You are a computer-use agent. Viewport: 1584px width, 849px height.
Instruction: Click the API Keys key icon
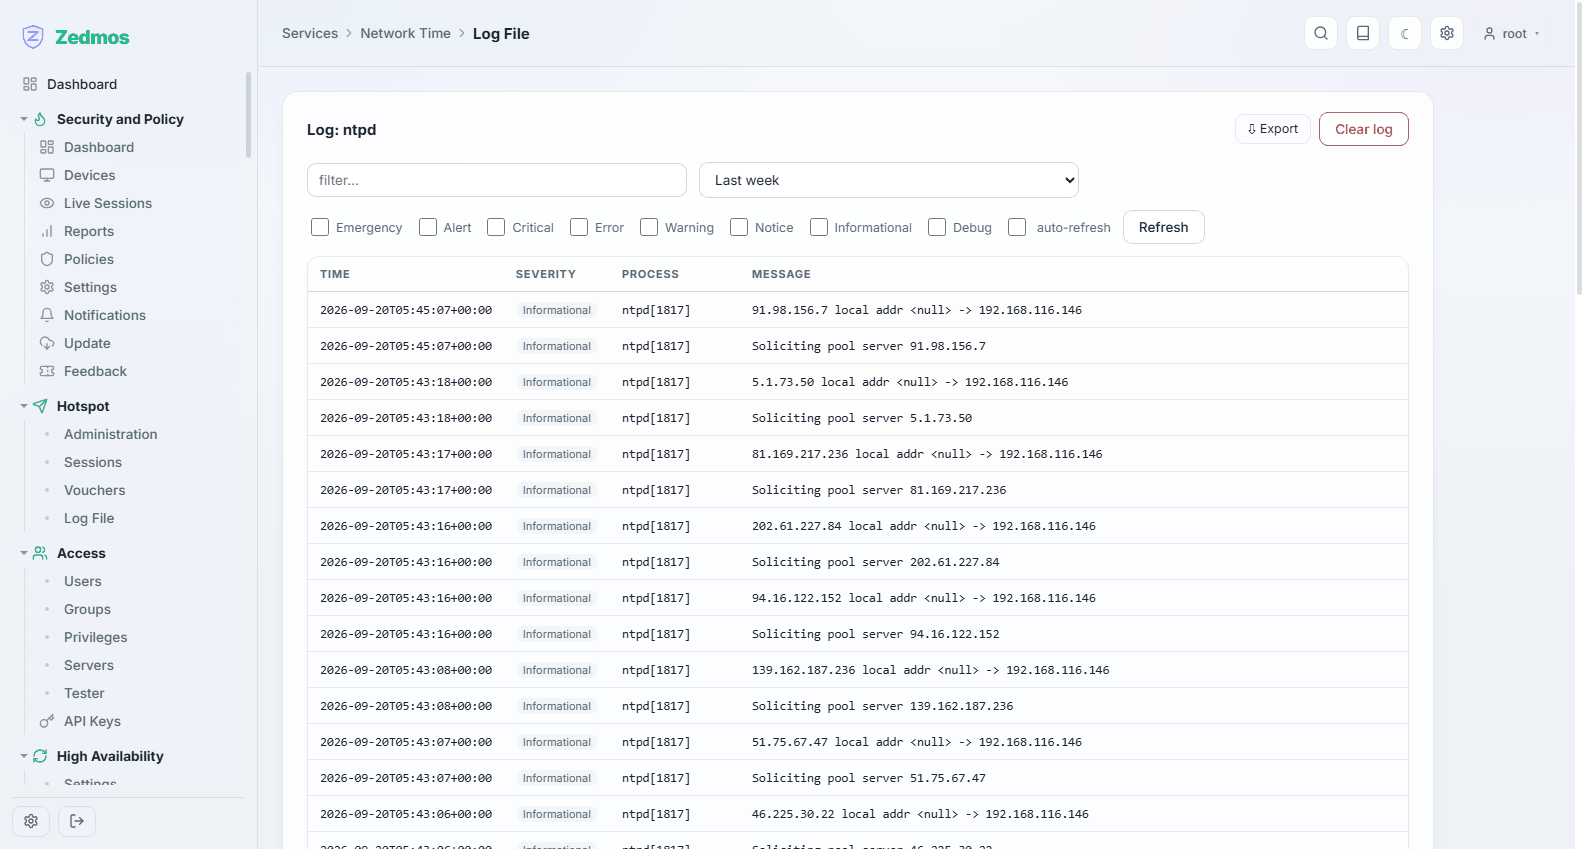pyautogui.click(x=47, y=721)
